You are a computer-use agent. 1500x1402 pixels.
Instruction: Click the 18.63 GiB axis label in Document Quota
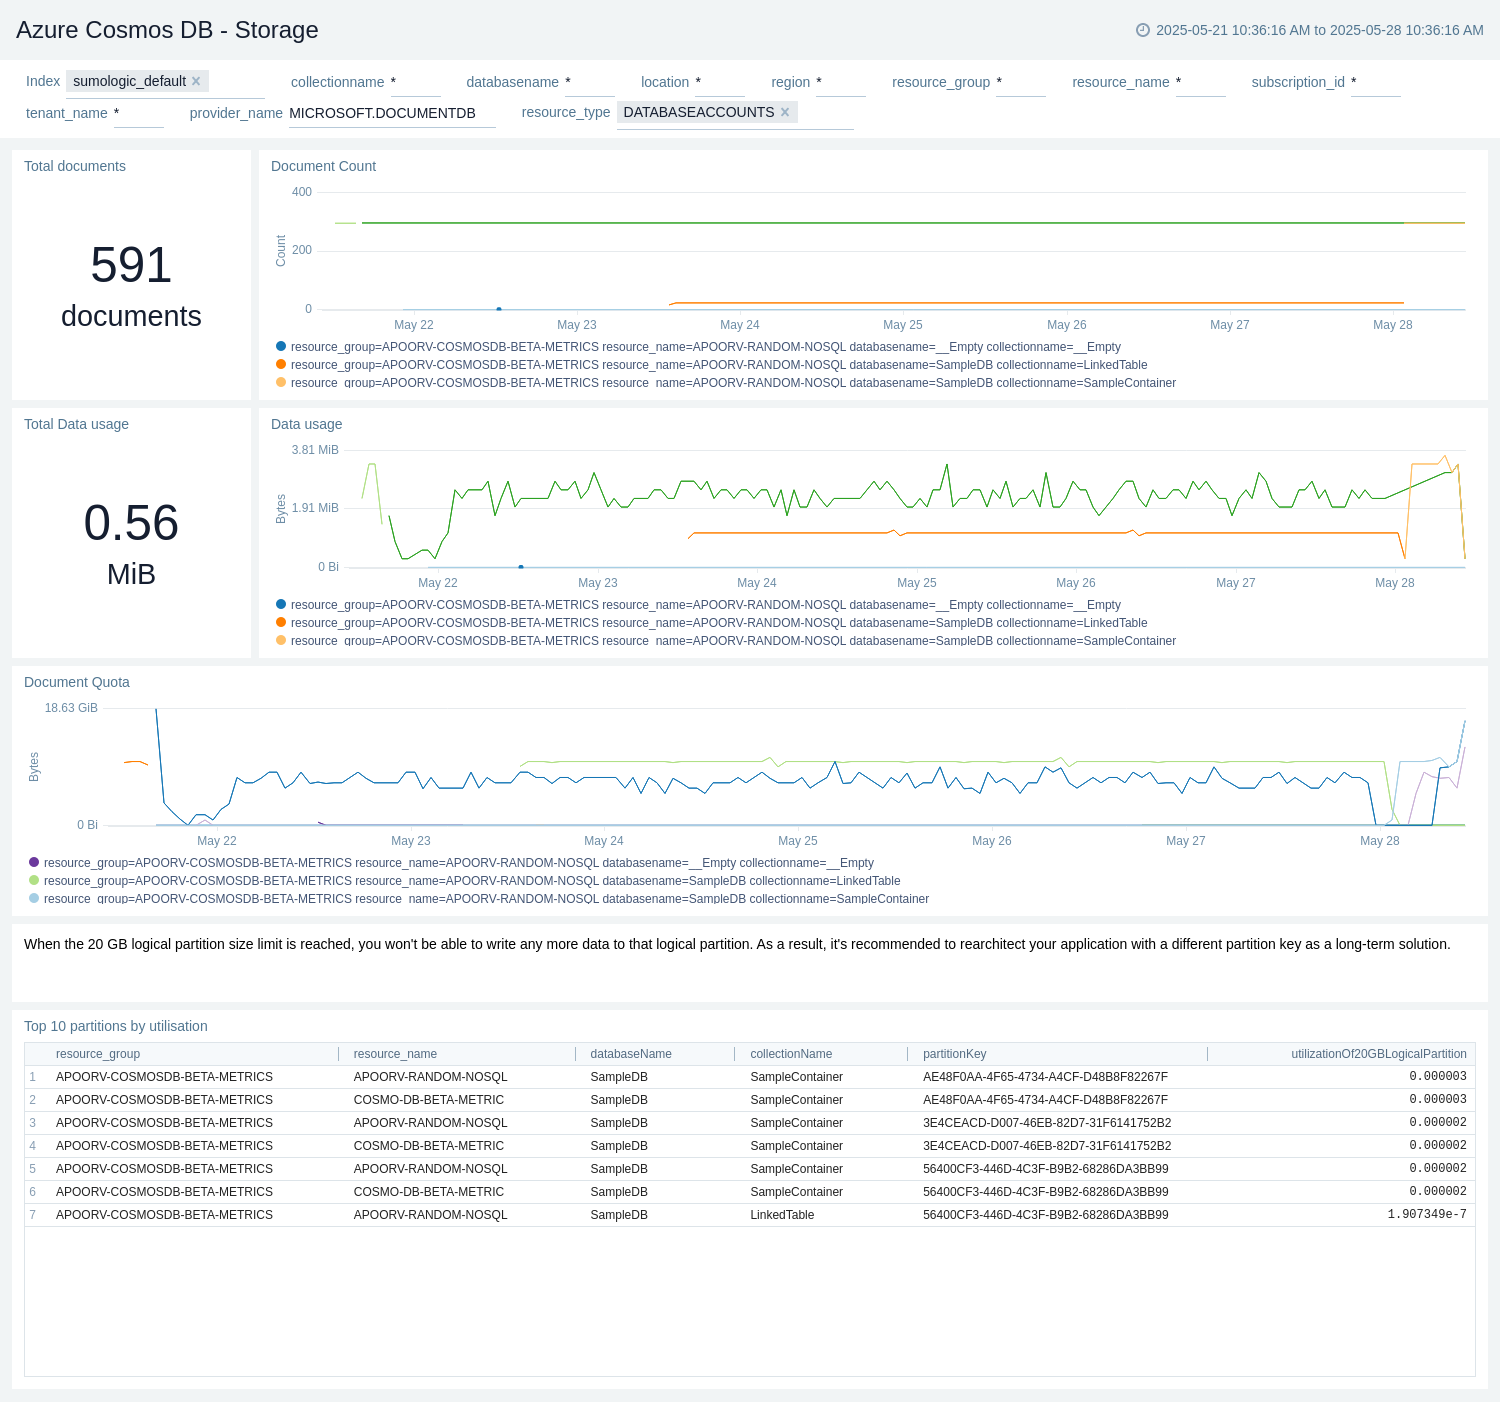[x=71, y=708]
